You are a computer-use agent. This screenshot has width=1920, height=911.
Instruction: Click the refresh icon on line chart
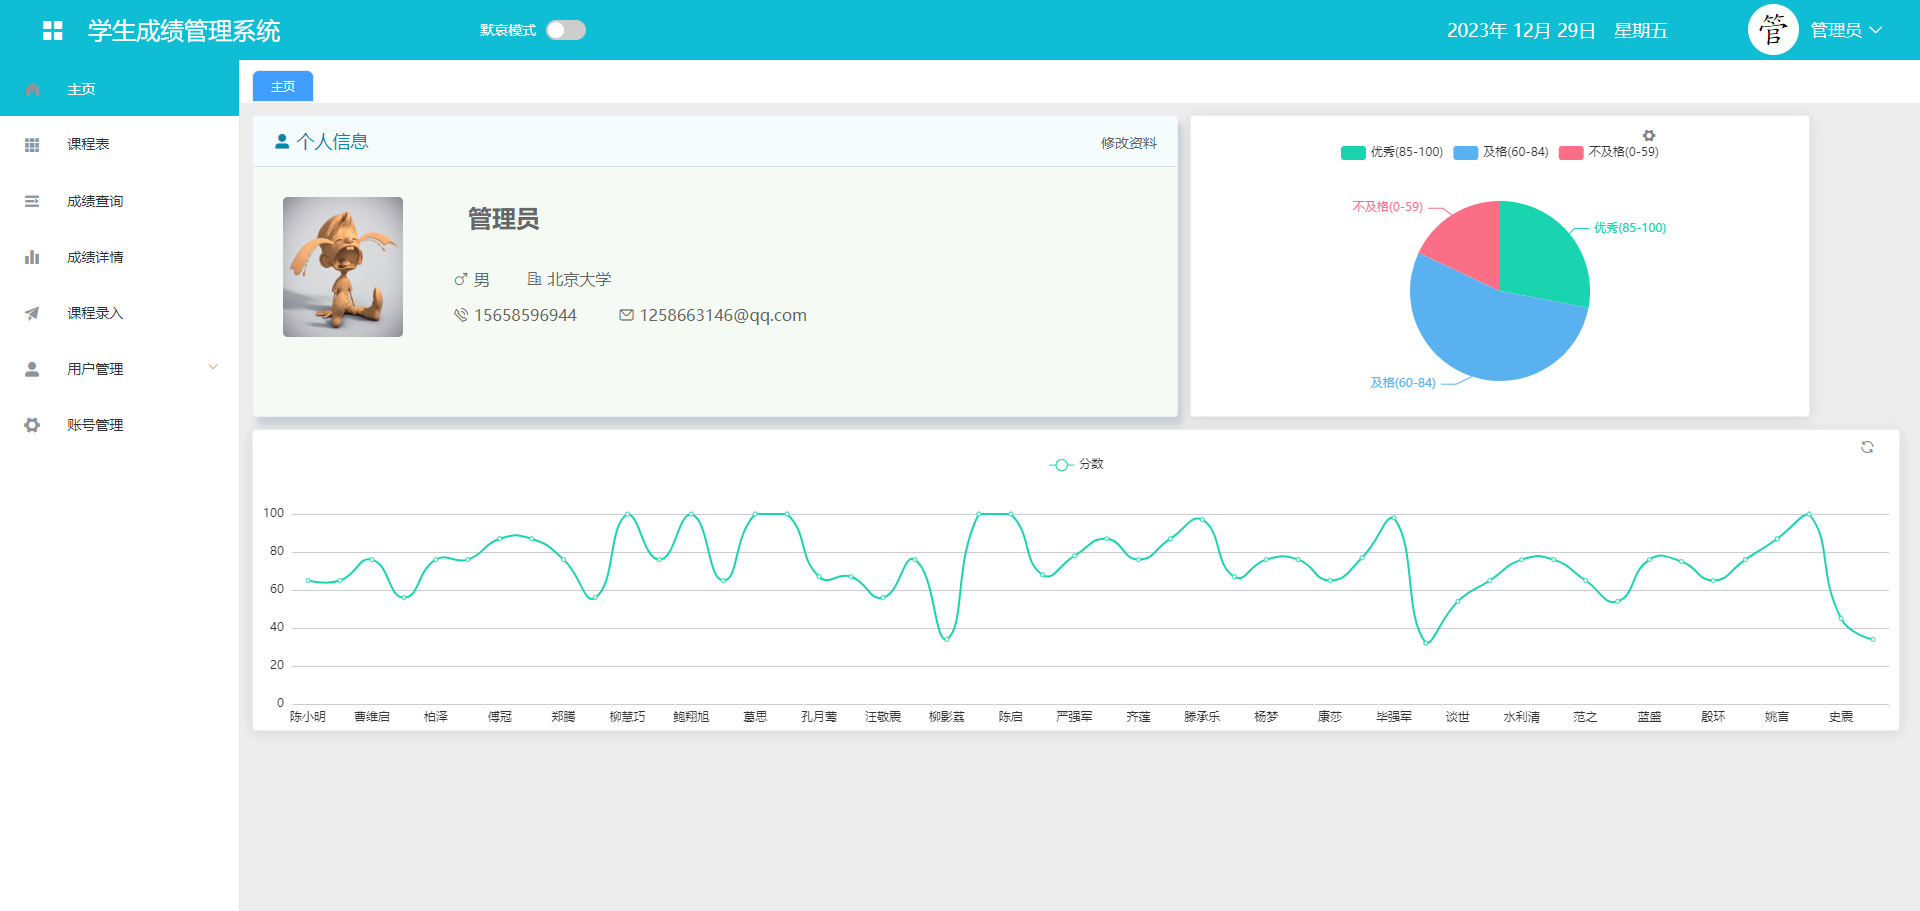click(x=1867, y=447)
